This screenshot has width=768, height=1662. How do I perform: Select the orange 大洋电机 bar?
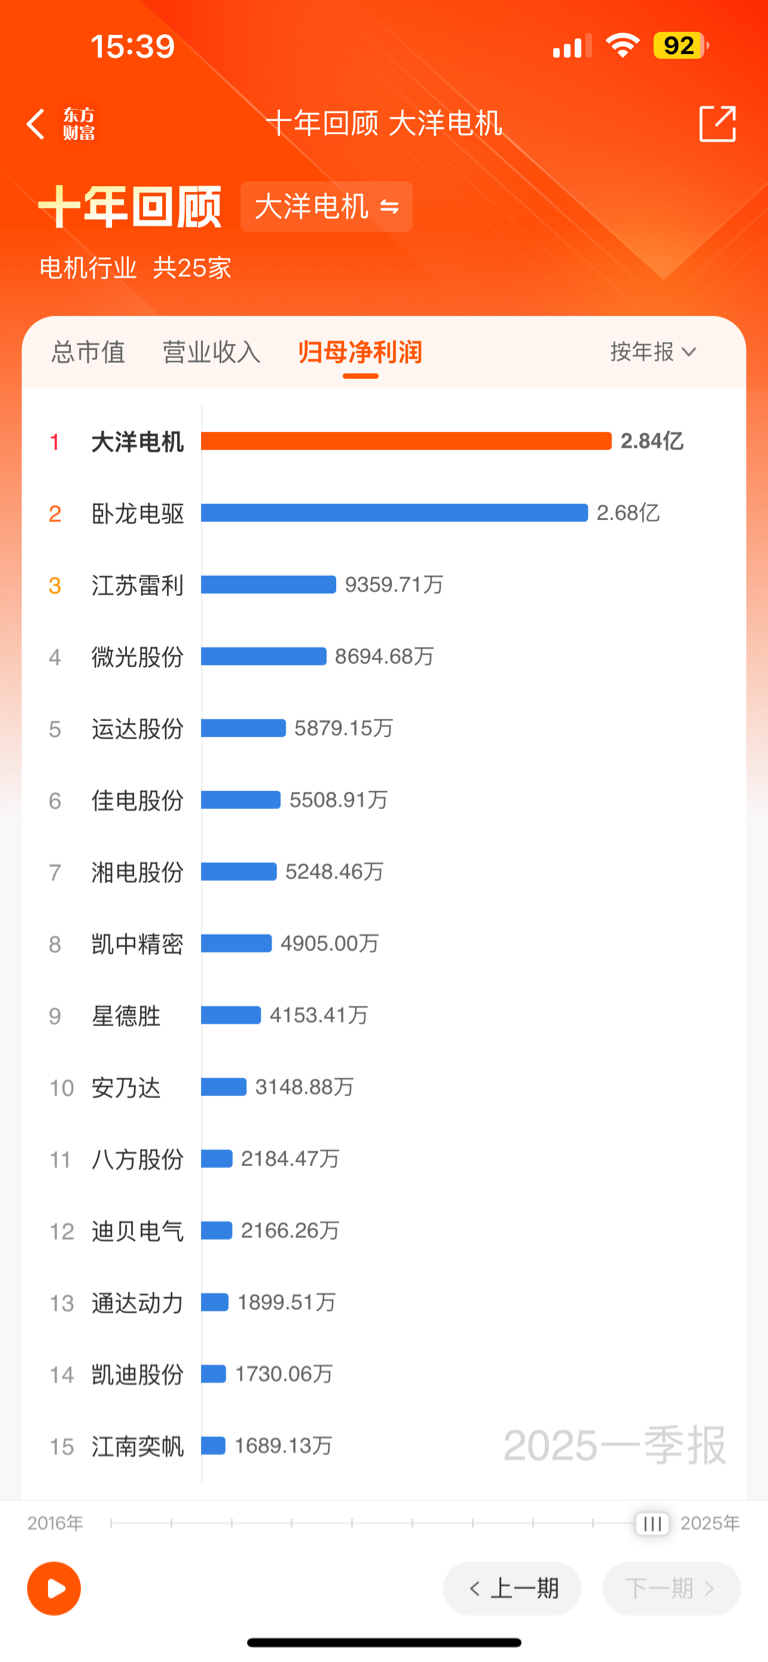(406, 441)
